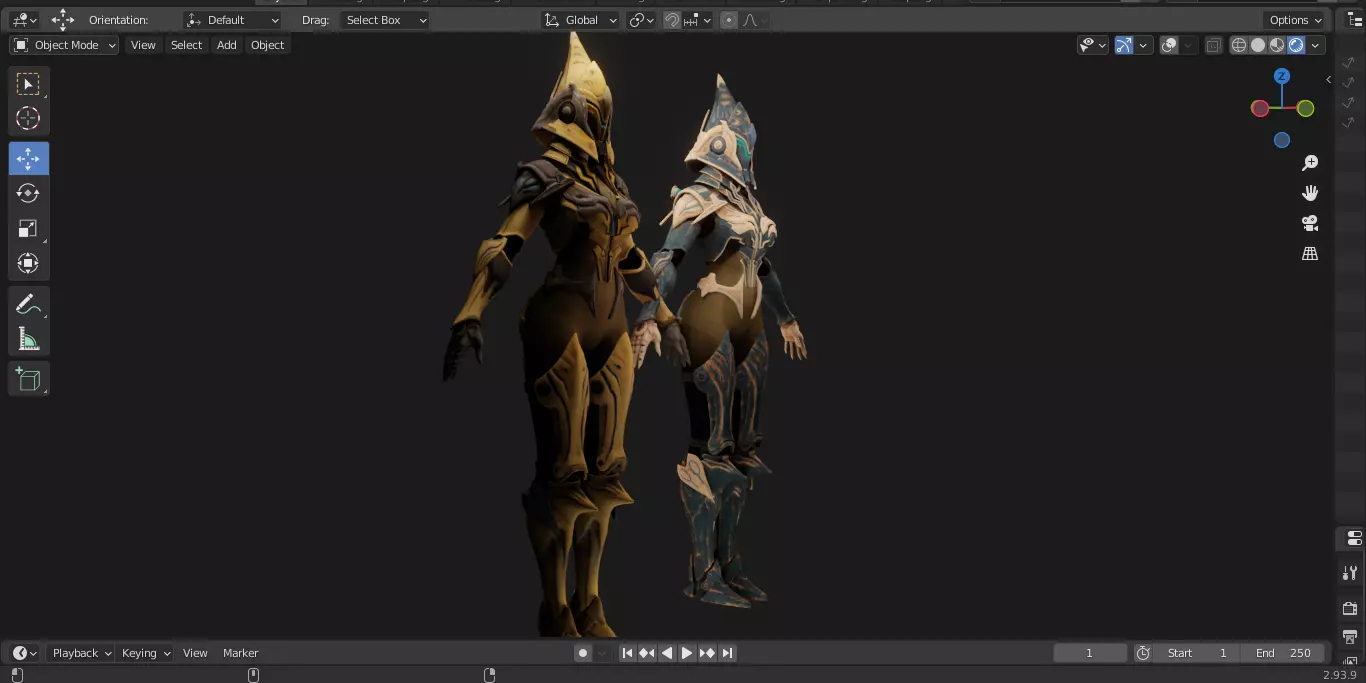This screenshot has height=683, width=1366.
Task: Select the Select Box tool
Action: [x=28, y=84]
